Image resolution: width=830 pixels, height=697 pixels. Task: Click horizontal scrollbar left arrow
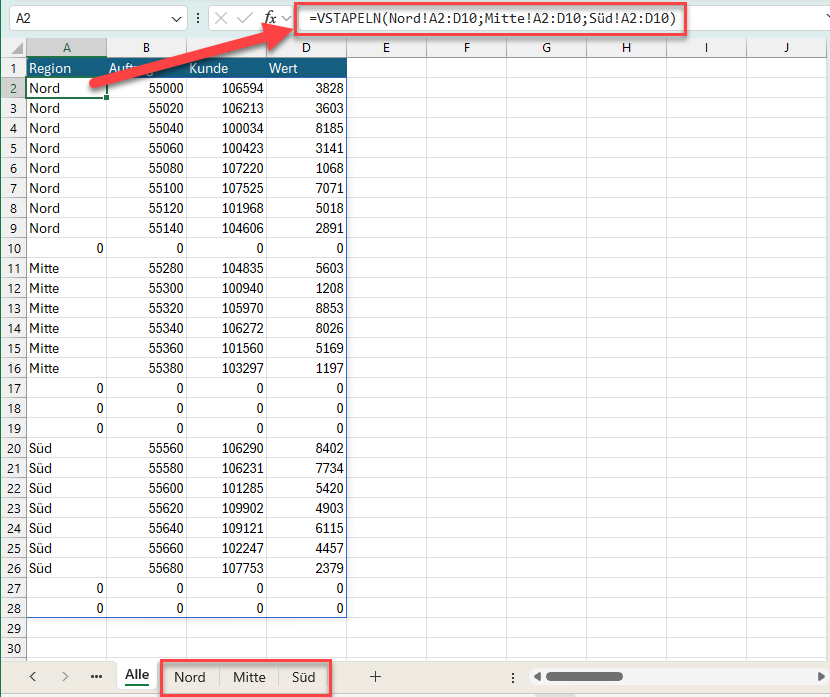click(537, 677)
